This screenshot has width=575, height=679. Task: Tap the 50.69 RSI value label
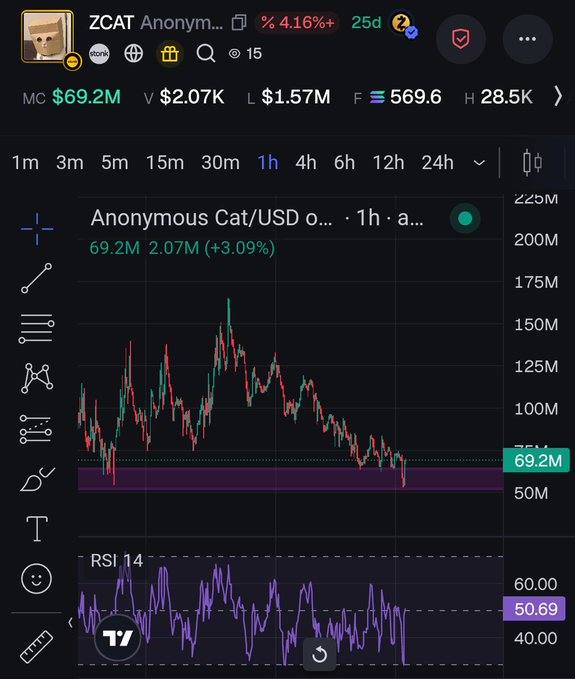[x=534, y=609]
